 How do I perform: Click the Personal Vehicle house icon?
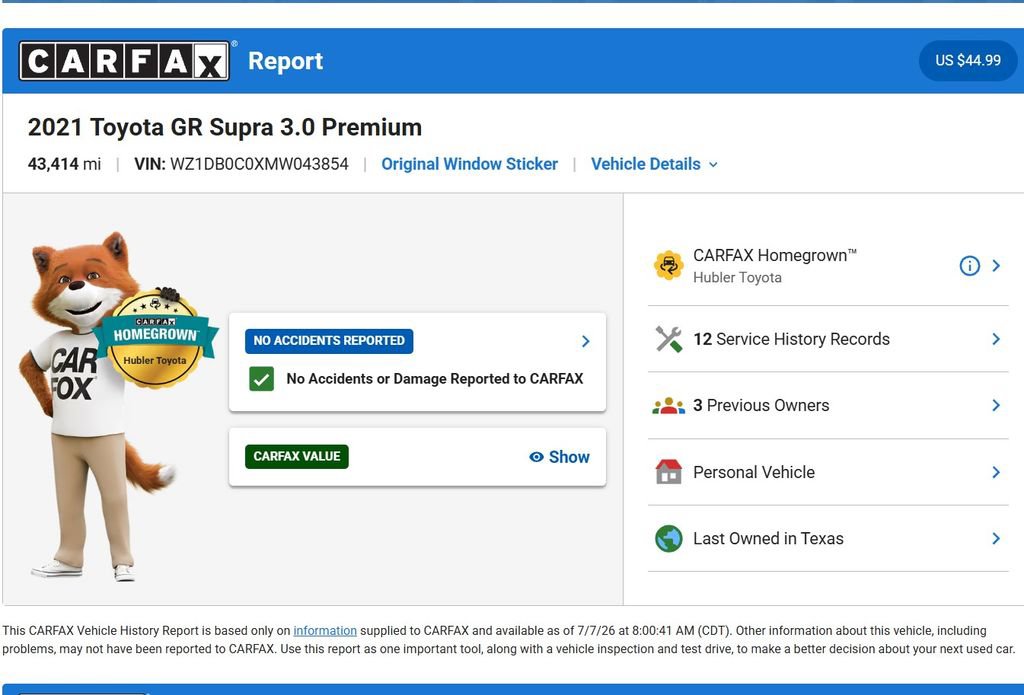pyautogui.click(x=668, y=472)
